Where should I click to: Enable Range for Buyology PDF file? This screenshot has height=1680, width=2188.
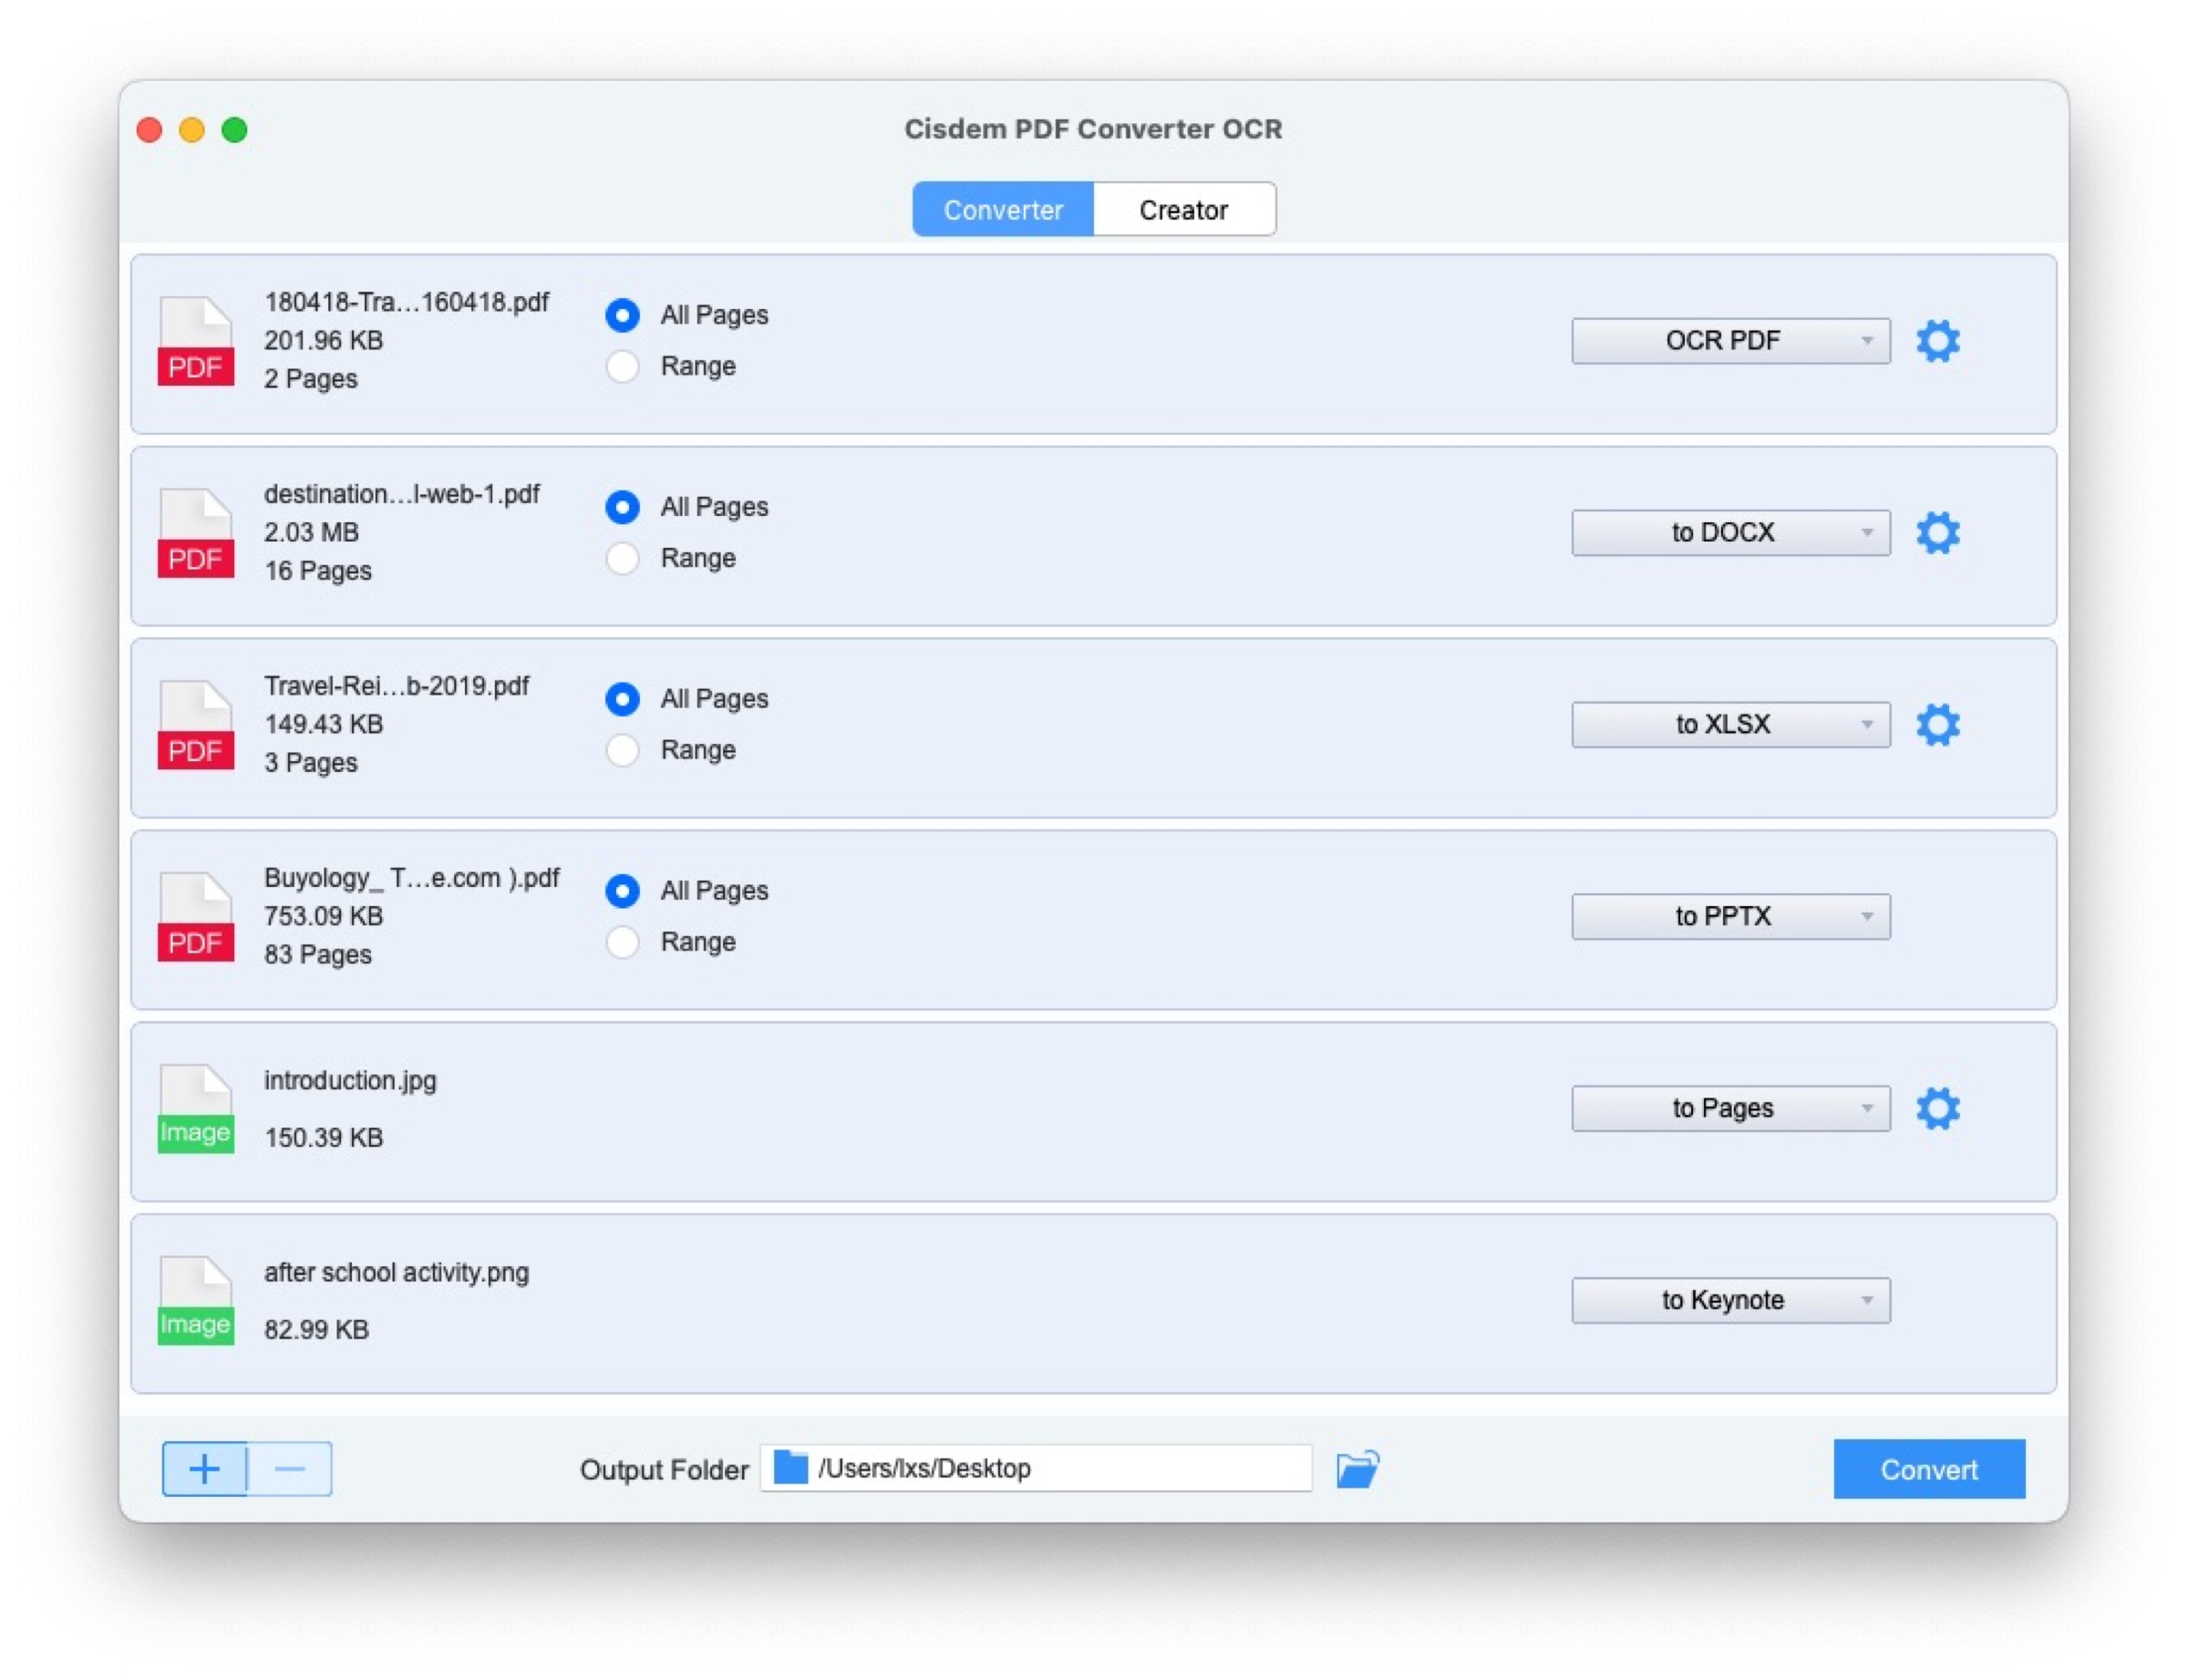click(622, 941)
